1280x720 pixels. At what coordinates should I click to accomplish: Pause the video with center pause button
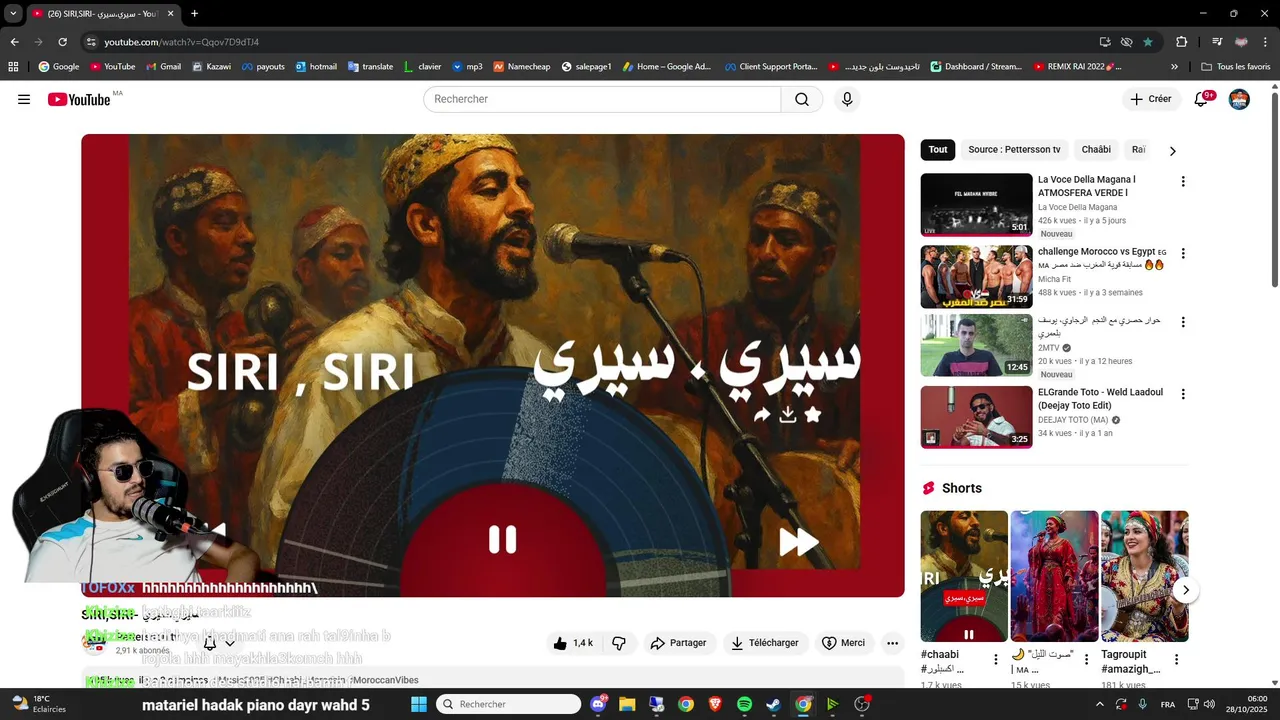pyautogui.click(x=502, y=540)
